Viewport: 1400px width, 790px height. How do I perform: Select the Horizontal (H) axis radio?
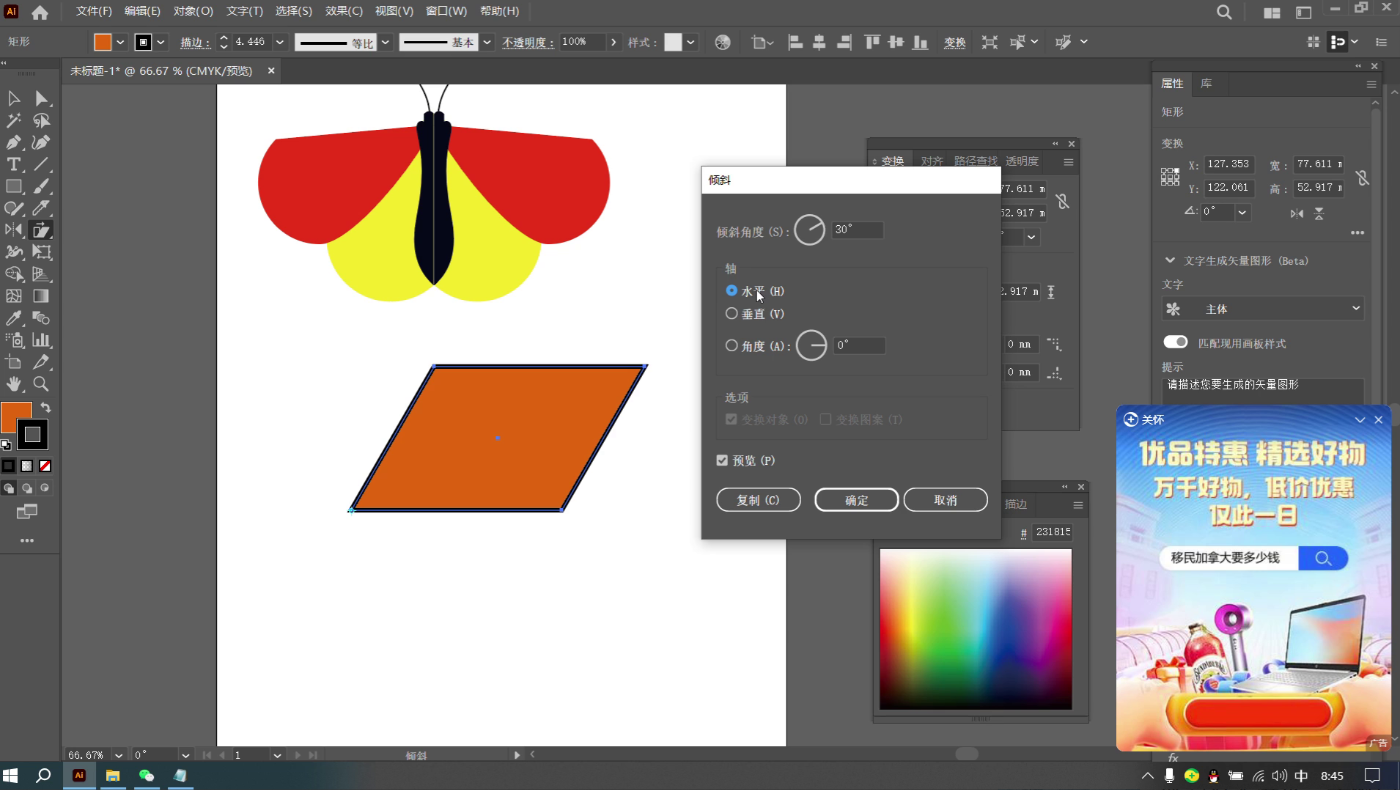click(x=732, y=290)
